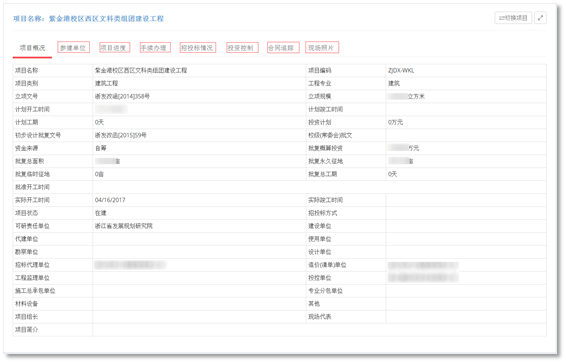Switch to the 参建单位 tab
The width and height of the screenshot is (566, 363).
(73, 48)
